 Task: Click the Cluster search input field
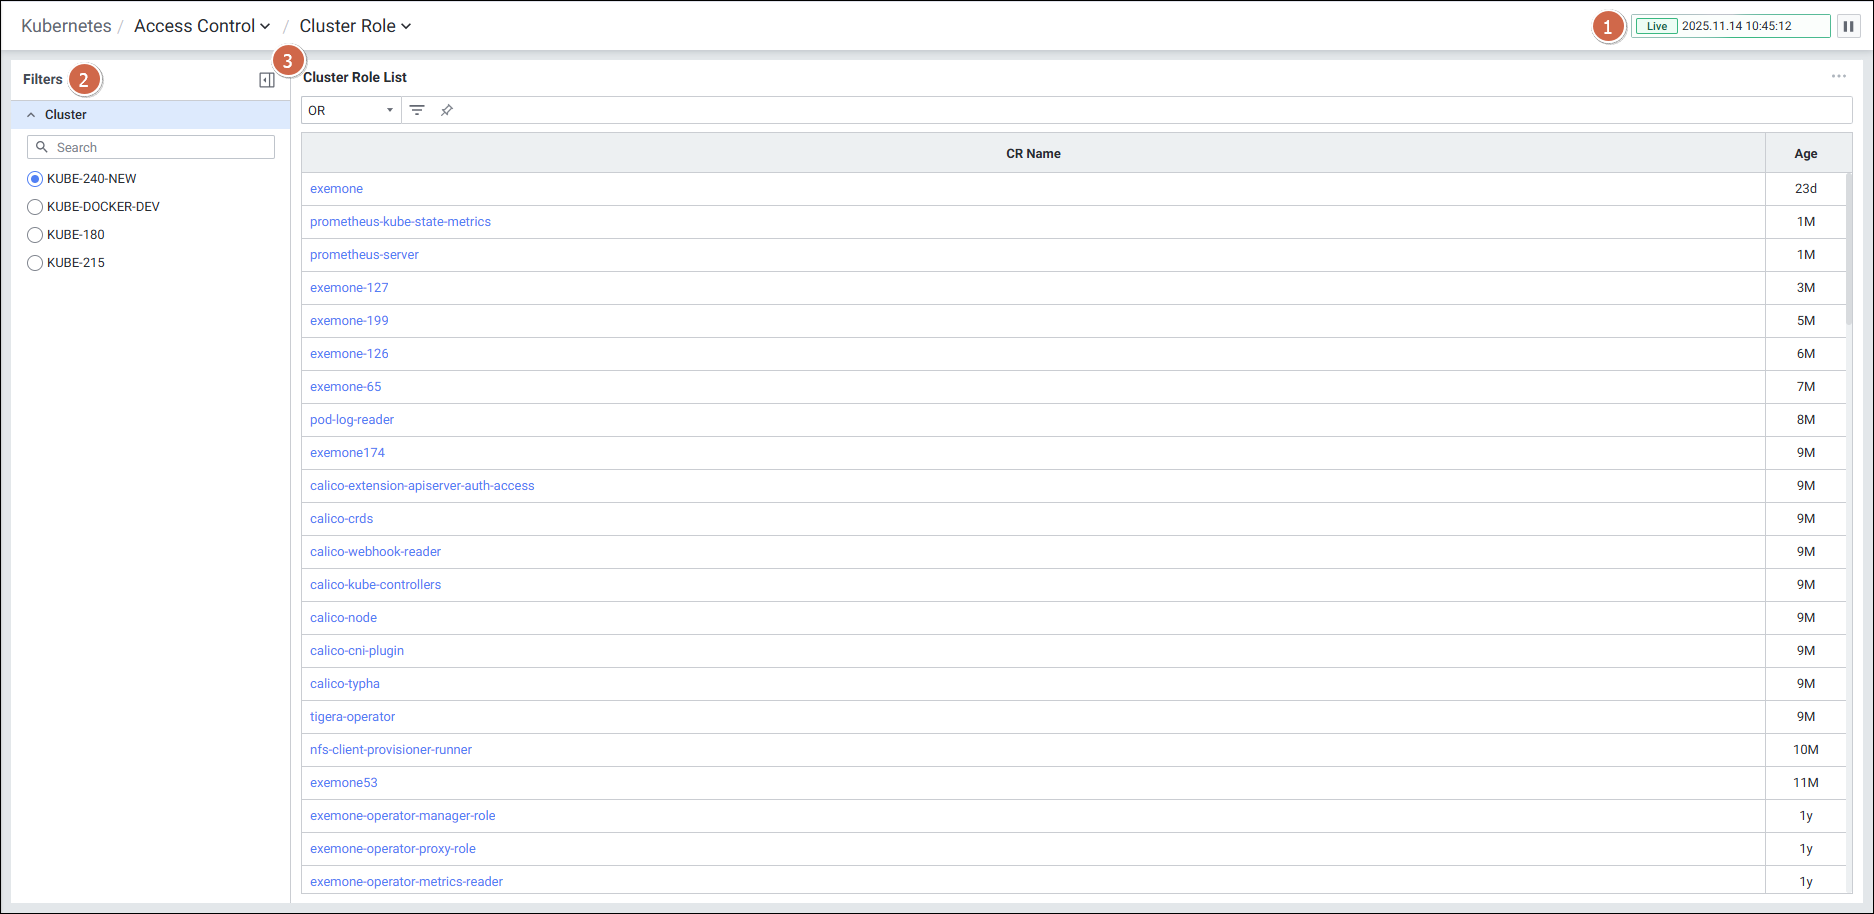[160, 147]
